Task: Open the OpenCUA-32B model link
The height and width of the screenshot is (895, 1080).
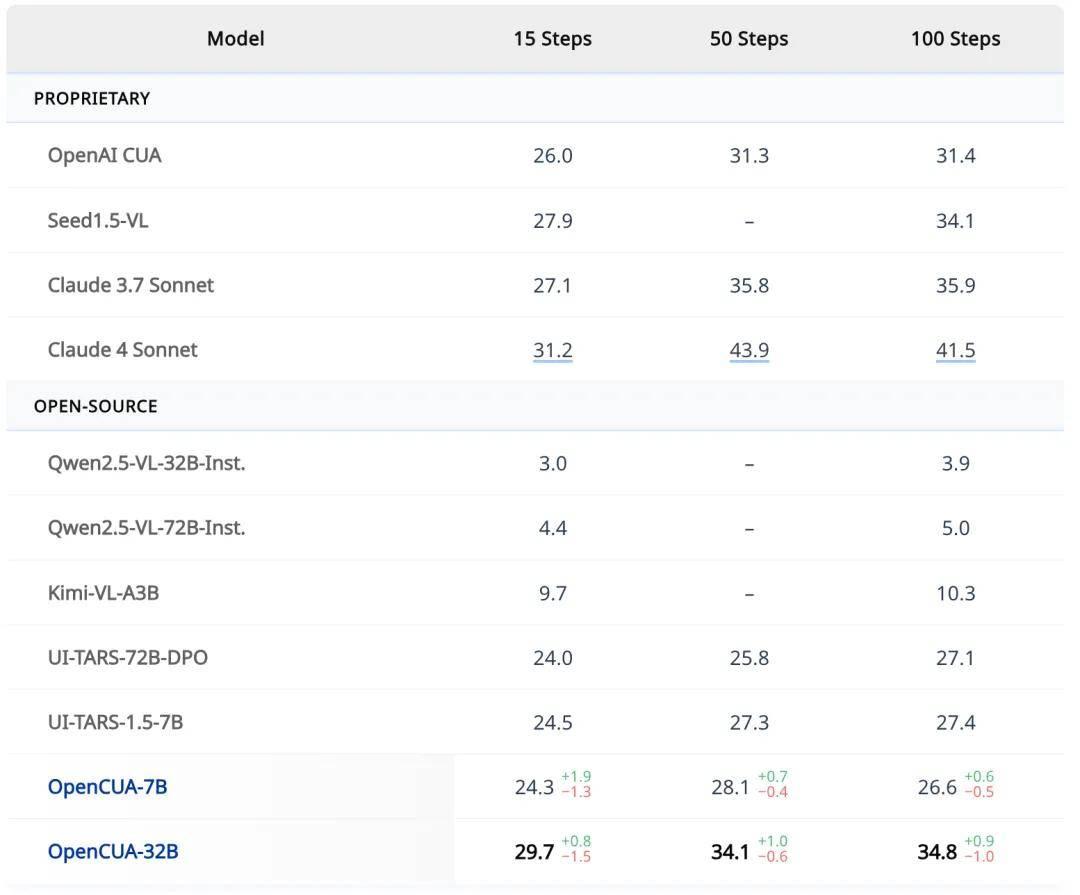Action: click(113, 852)
